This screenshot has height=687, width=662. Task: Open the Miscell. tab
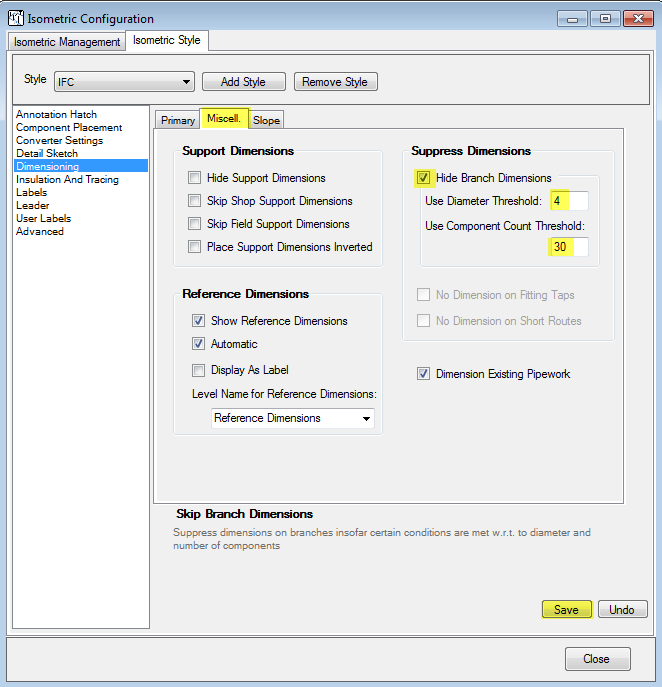[x=224, y=118]
